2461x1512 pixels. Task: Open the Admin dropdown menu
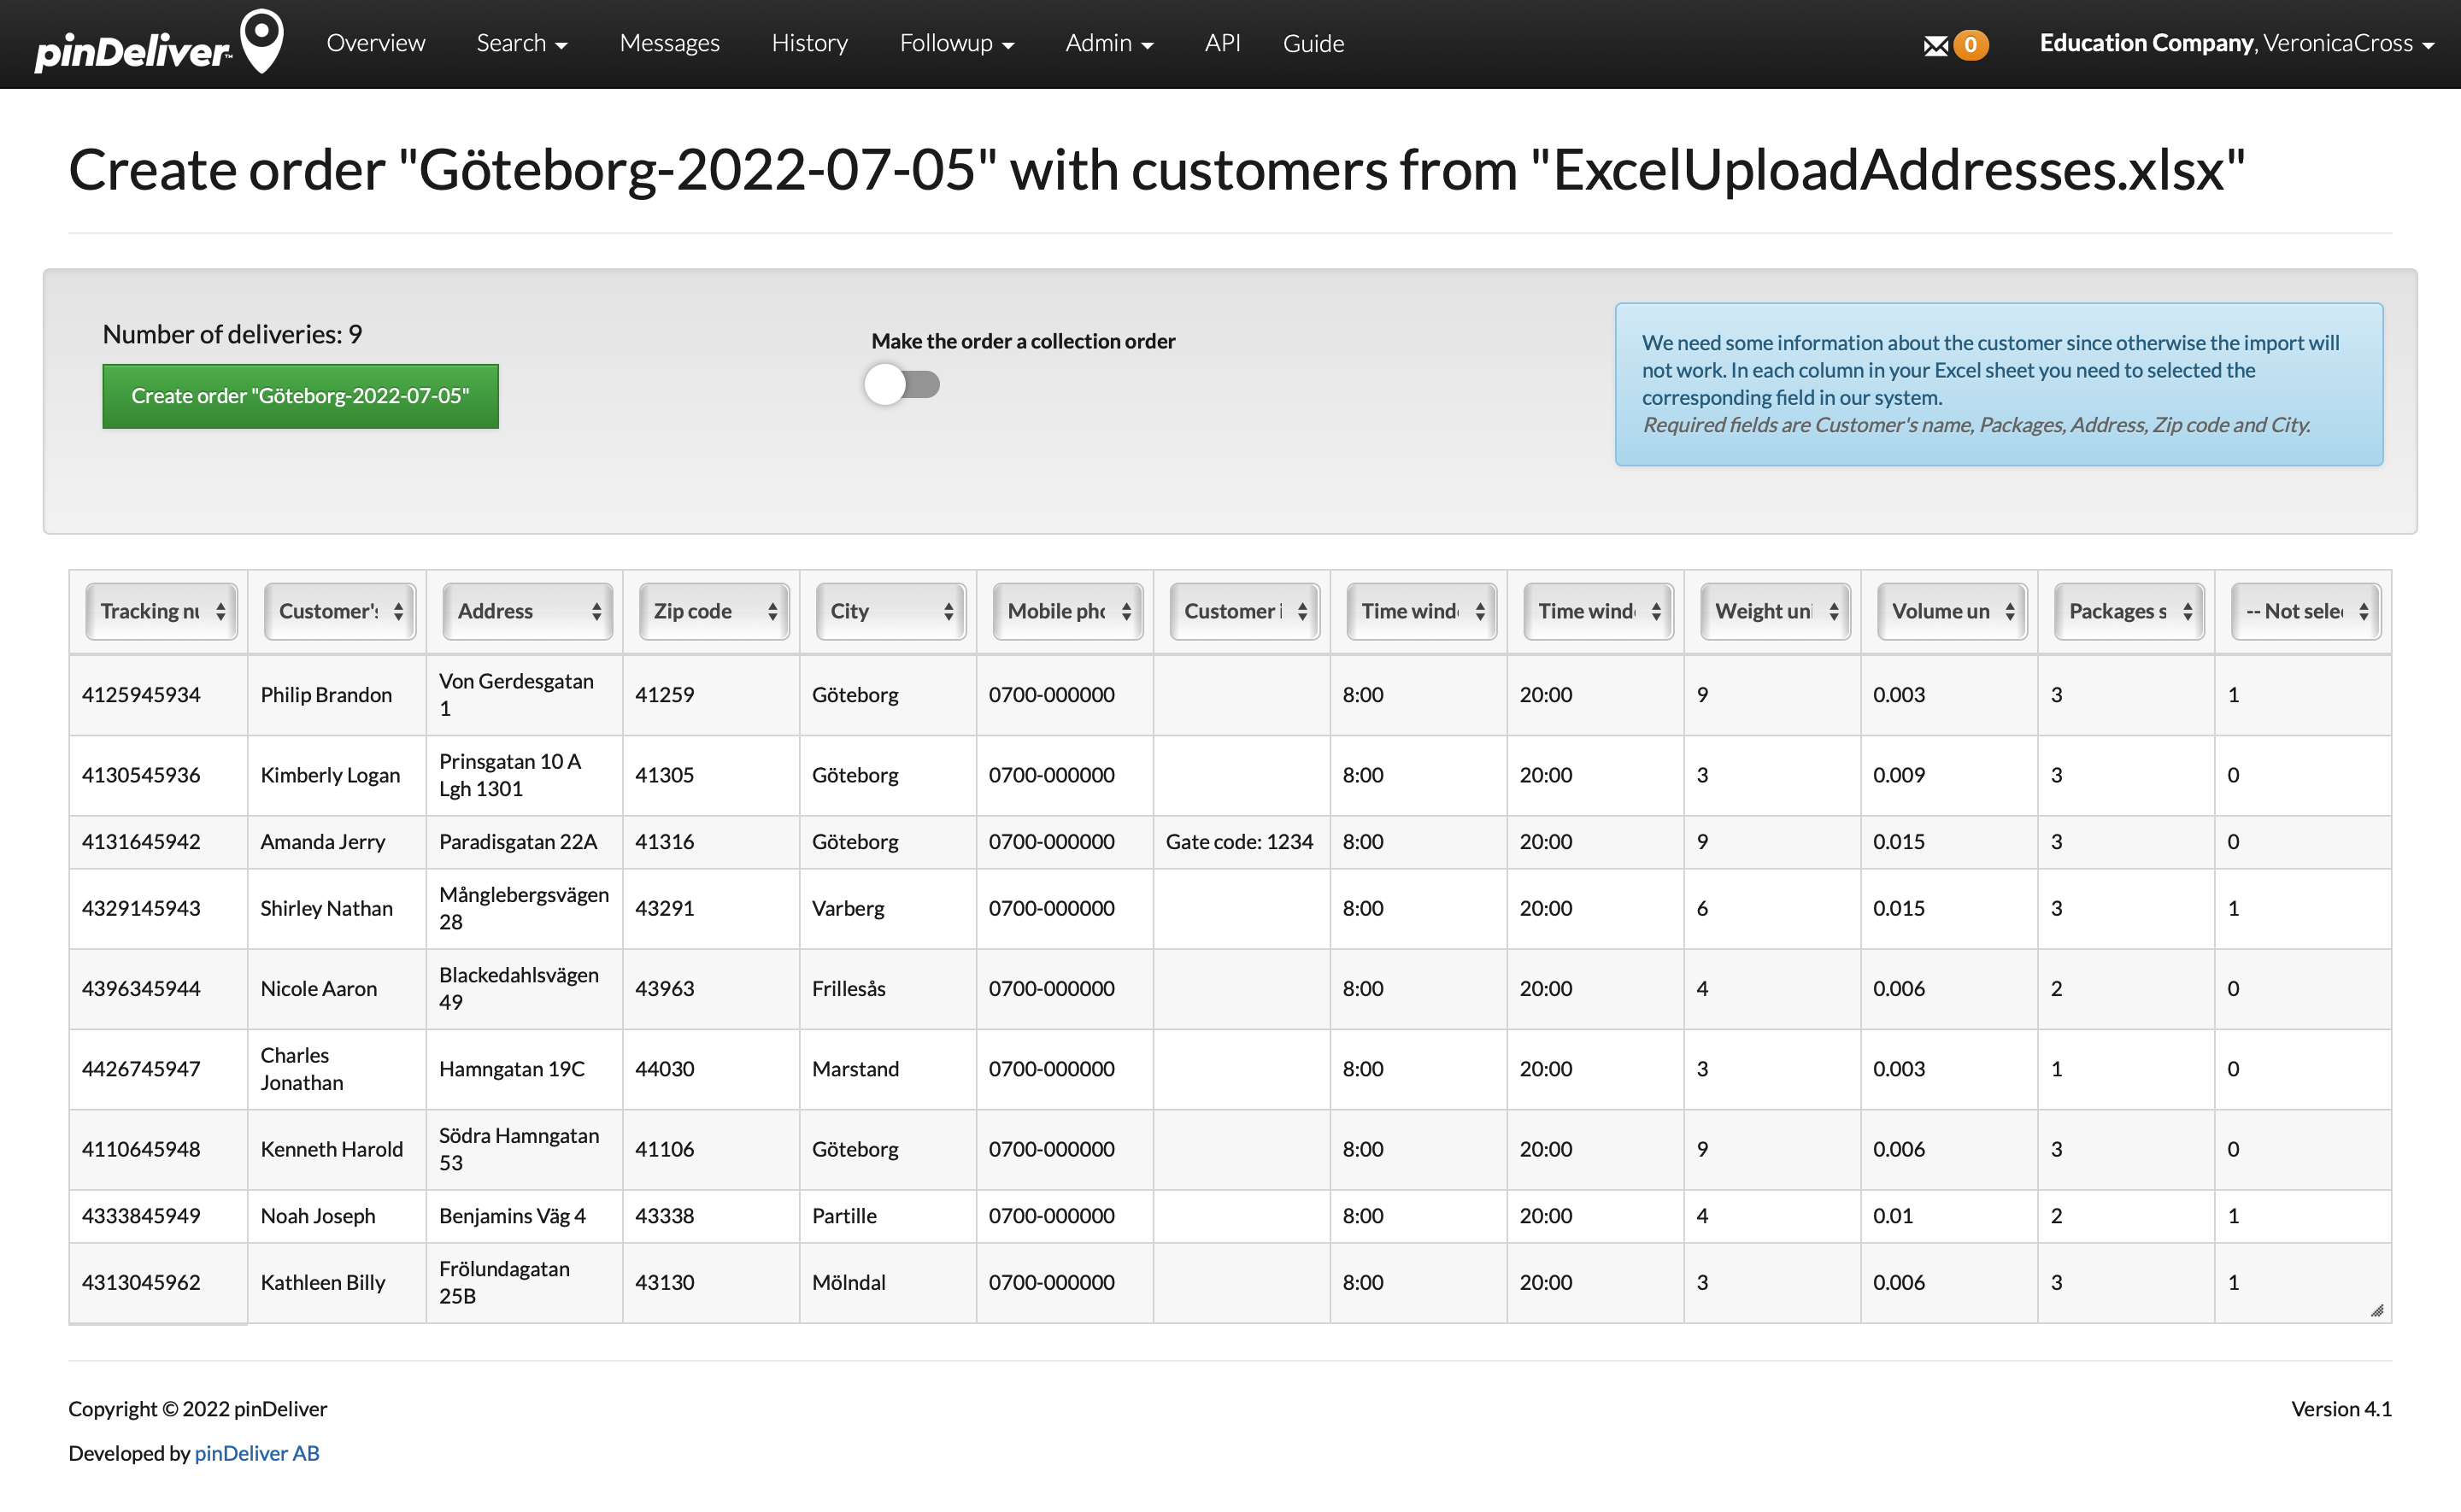coord(1107,42)
